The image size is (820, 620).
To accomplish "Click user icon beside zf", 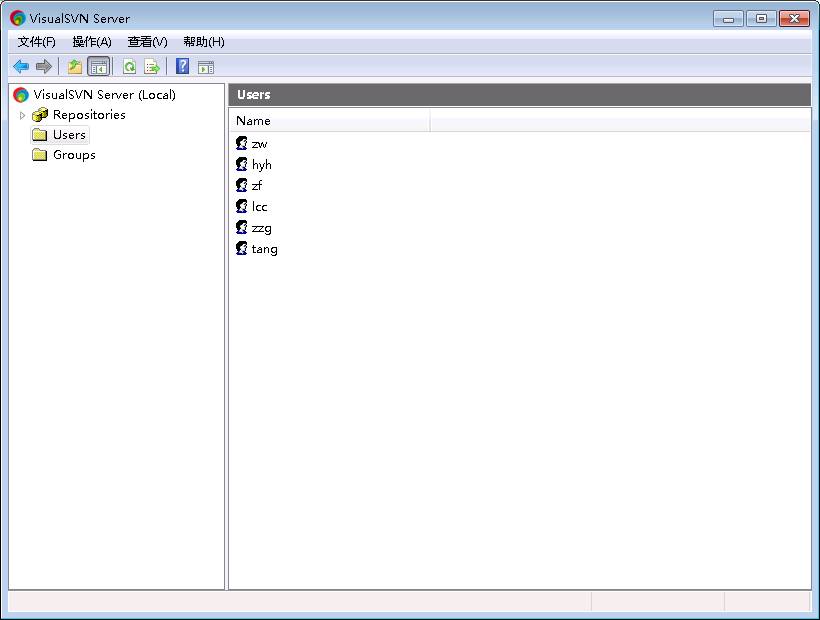I will click(242, 185).
